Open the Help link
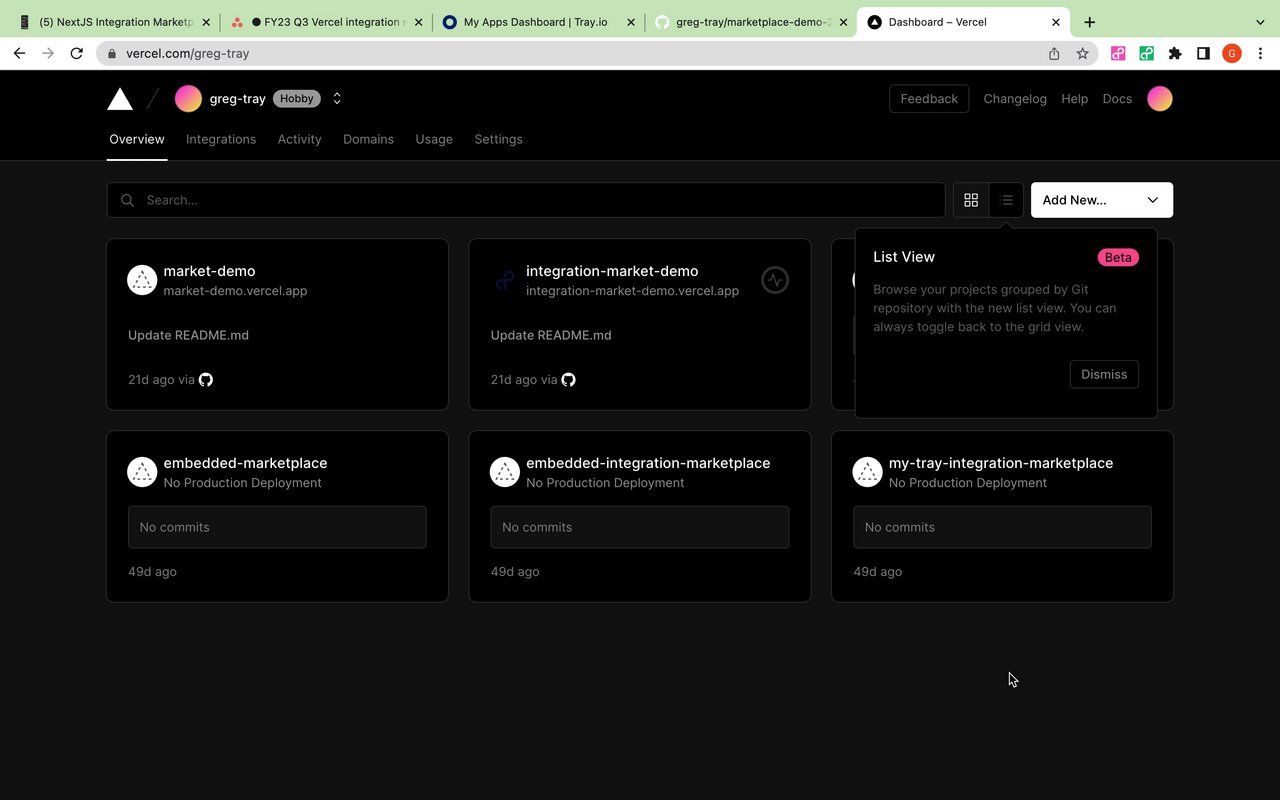Screen dimensions: 1280x800 point(1075,98)
